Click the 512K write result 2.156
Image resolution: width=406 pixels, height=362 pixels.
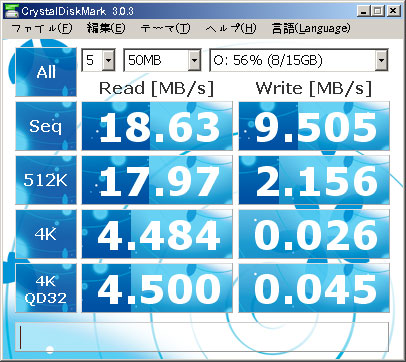314,180
